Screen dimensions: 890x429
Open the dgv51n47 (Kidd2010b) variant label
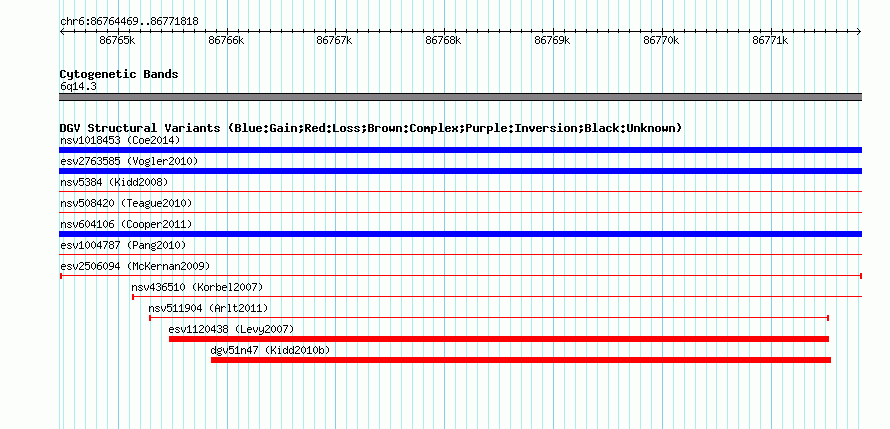(270, 350)
